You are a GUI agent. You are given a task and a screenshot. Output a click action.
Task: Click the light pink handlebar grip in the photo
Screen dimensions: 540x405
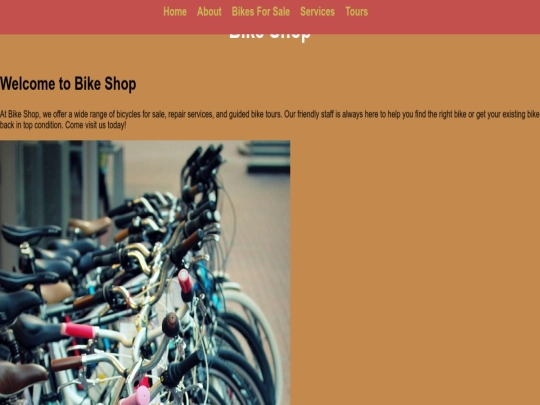(x=136, y=396)
